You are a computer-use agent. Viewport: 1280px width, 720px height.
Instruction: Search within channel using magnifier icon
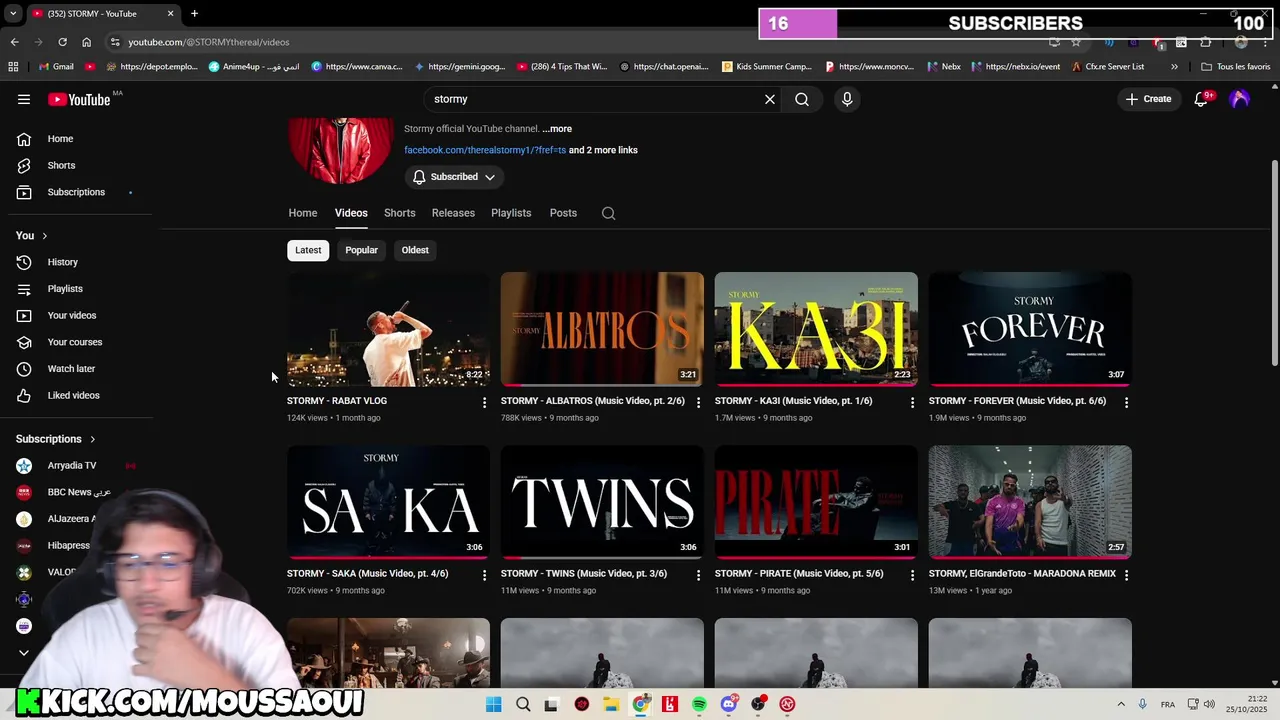(608, 213)
